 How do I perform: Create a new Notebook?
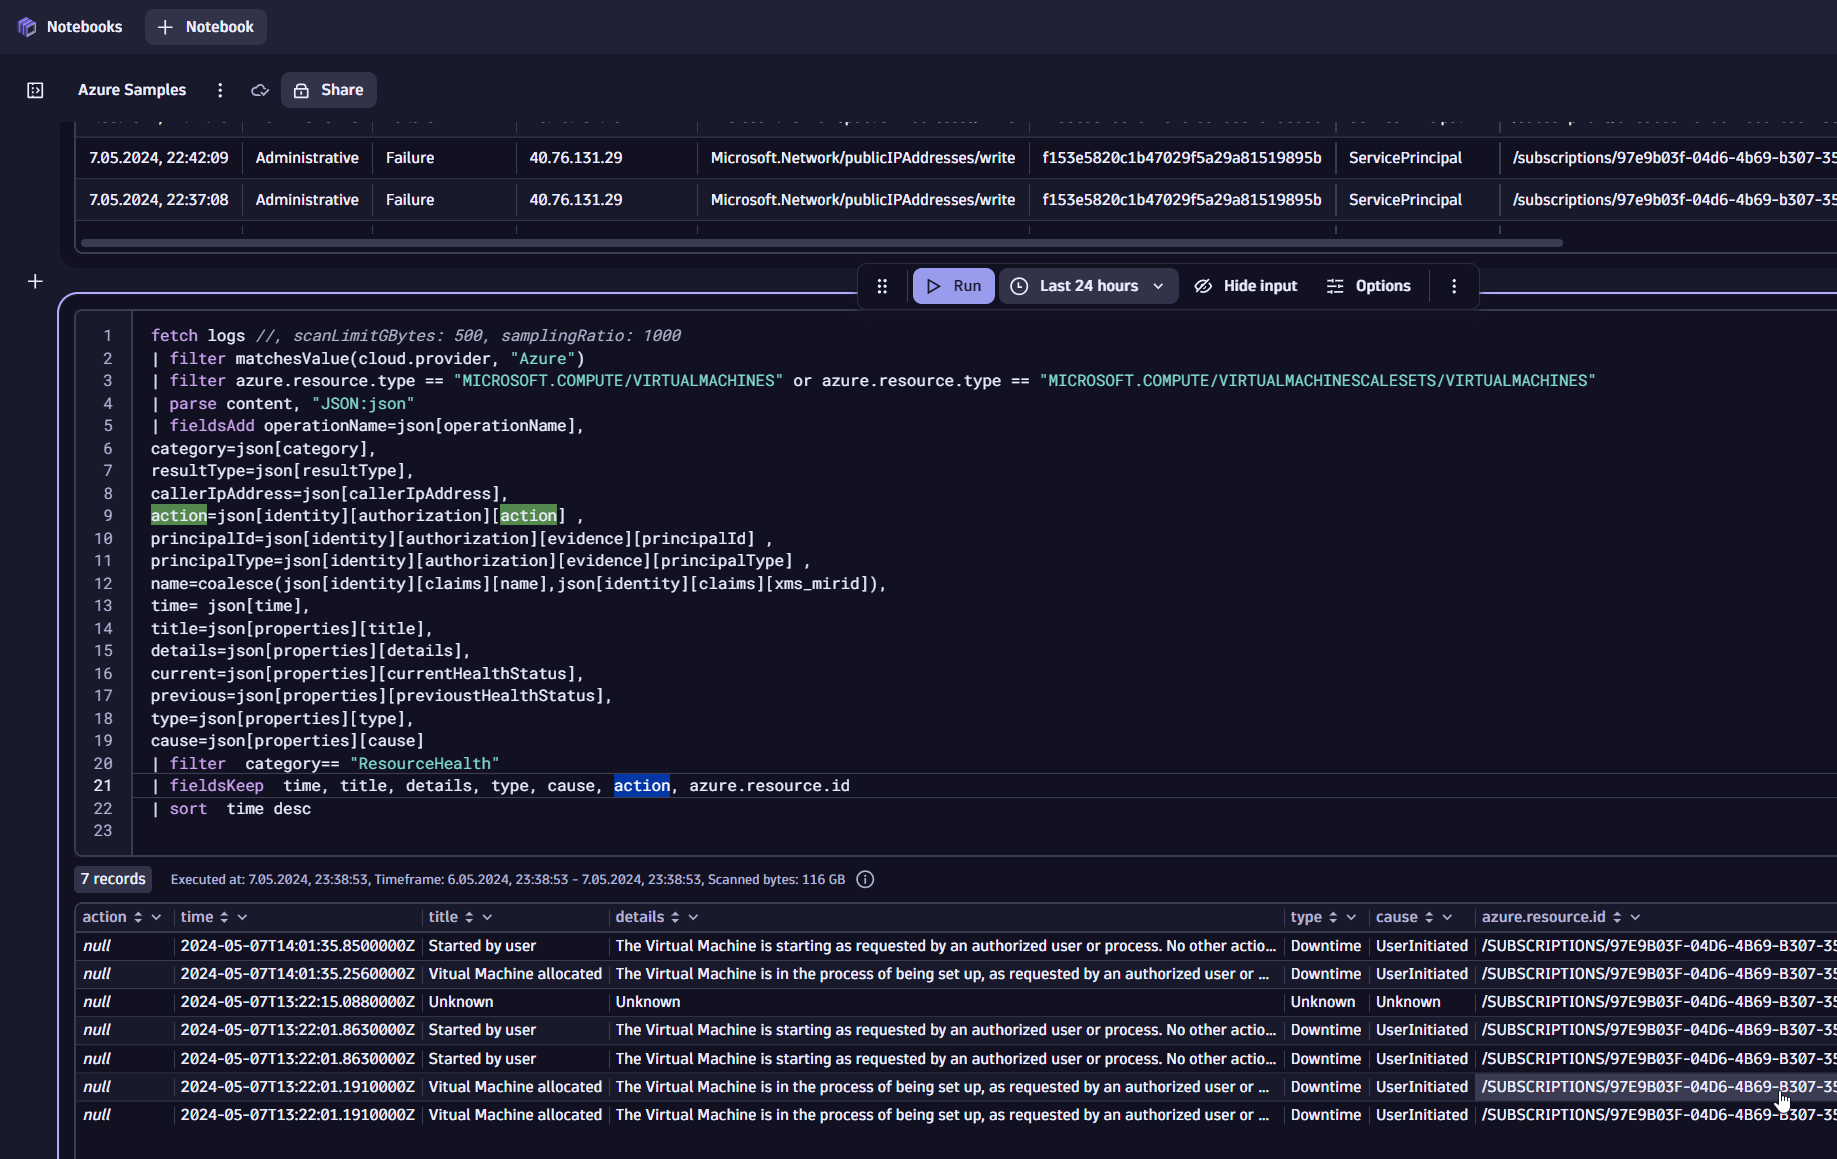(206, 27)
